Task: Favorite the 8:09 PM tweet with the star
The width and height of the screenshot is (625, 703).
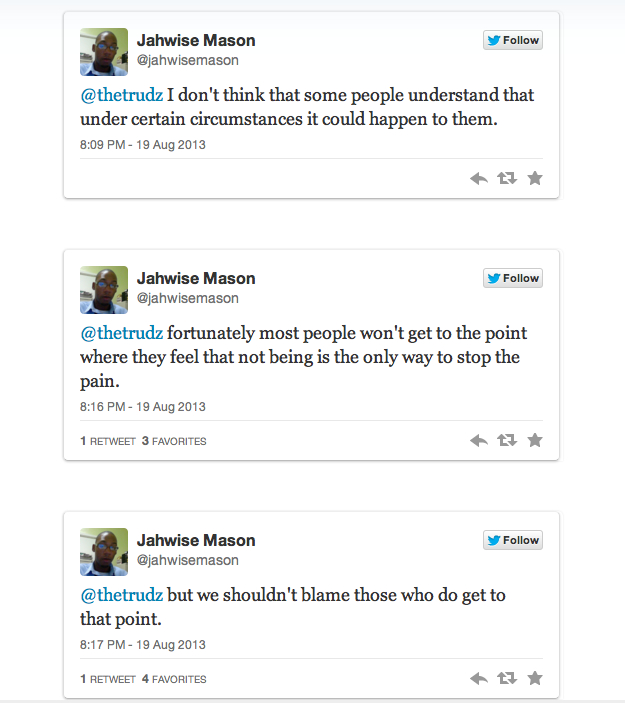Action: [535, 178]
